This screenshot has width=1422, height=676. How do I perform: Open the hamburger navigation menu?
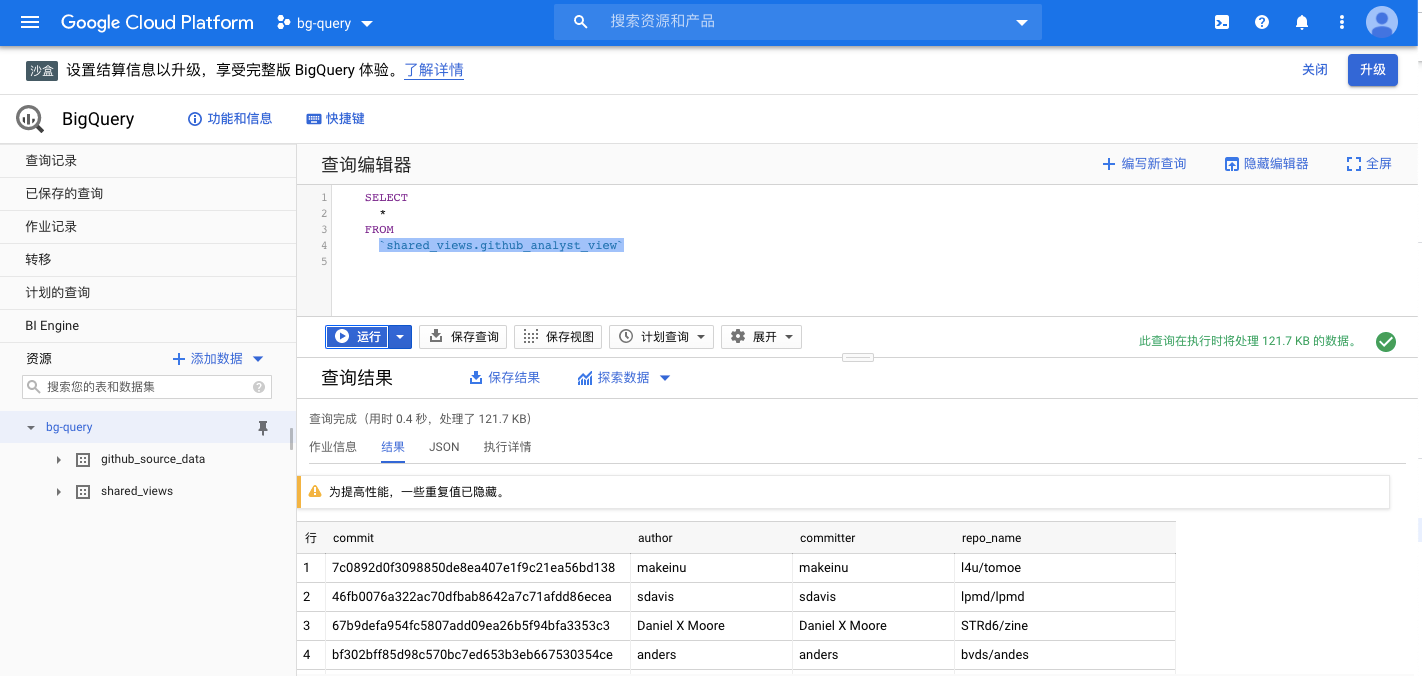[30, 22]
